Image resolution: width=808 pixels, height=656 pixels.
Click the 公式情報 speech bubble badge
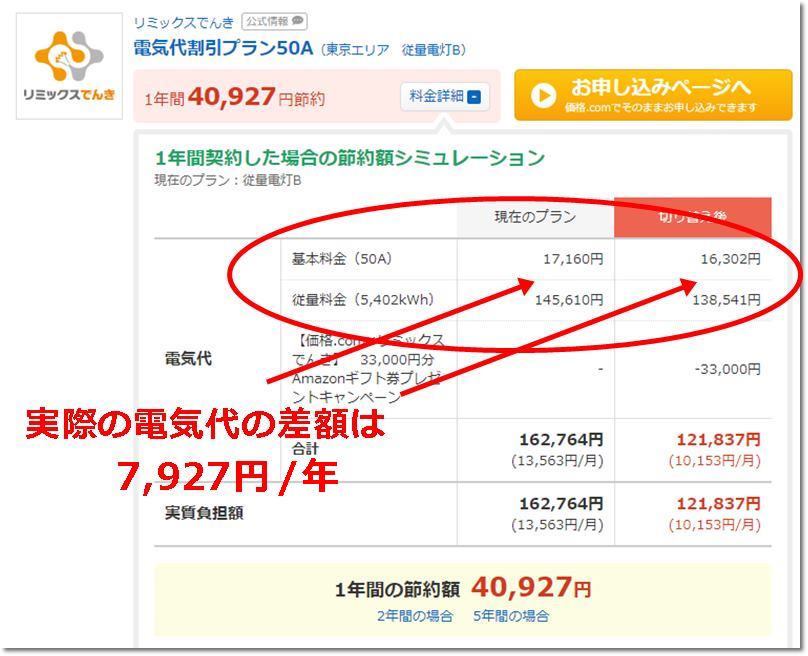(x=274, y=22)
